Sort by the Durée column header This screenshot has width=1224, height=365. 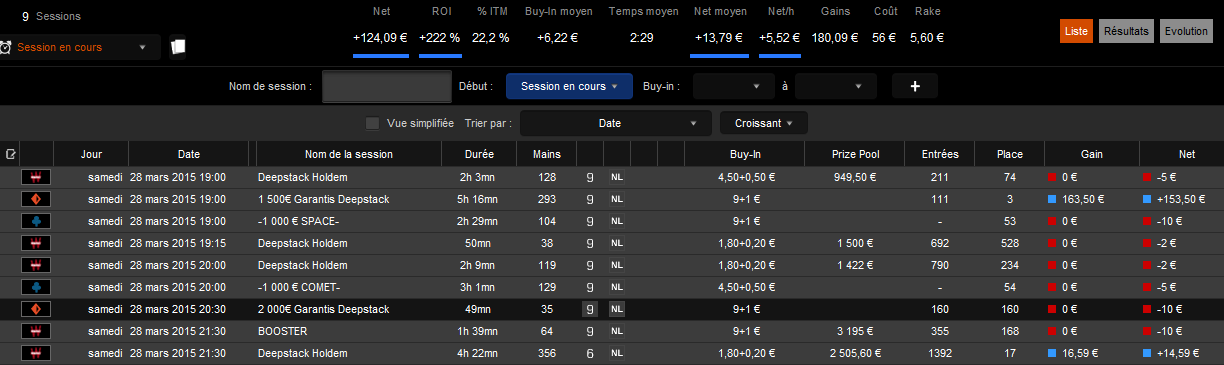point(479,154)
